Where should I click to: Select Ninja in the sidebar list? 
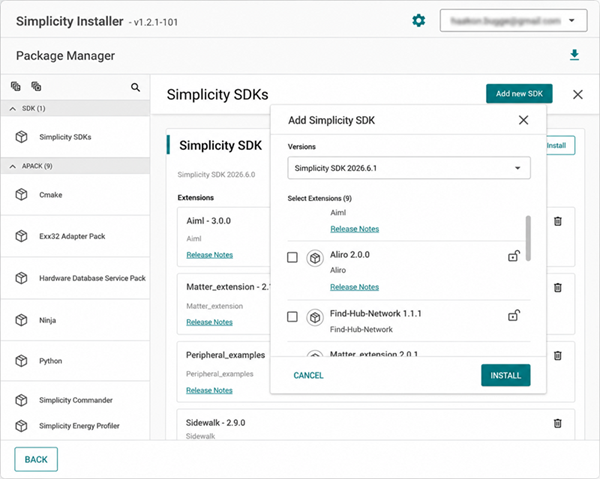coord(75,320)
